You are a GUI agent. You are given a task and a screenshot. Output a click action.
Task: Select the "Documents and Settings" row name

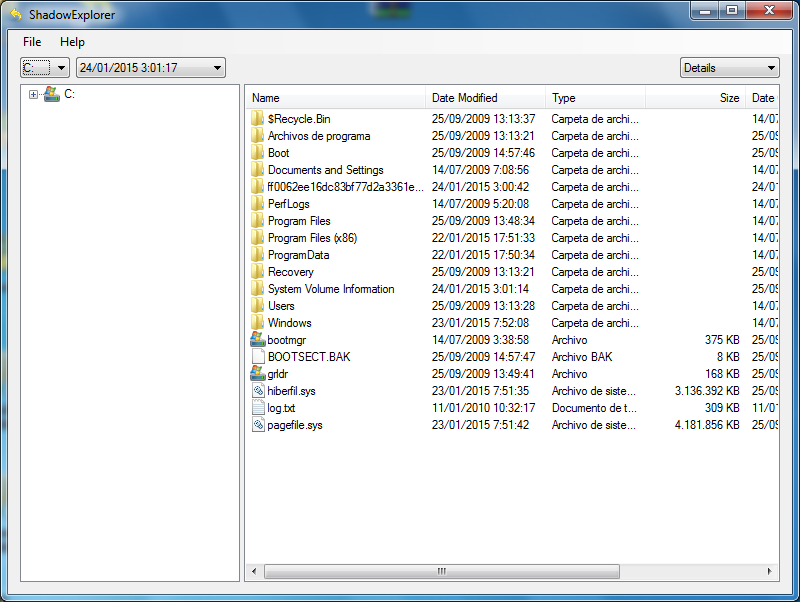click(x=326, y=170)
